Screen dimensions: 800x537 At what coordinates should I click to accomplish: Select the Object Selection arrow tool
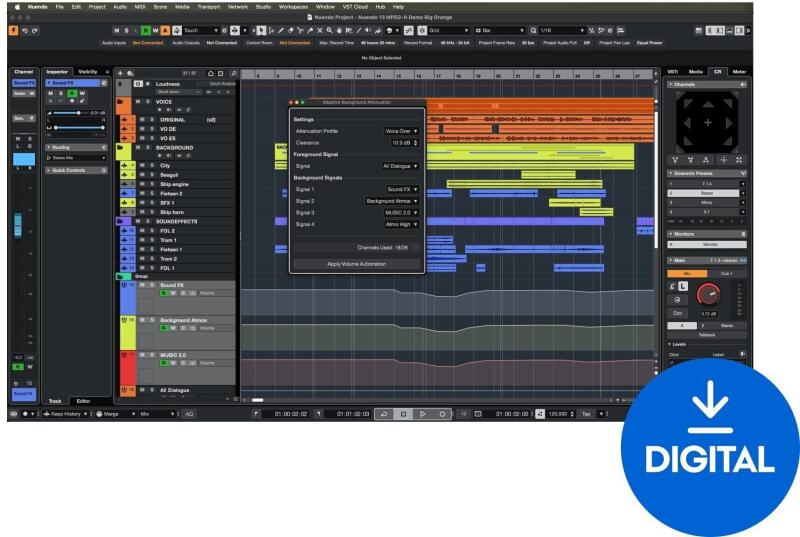[261, 31]
